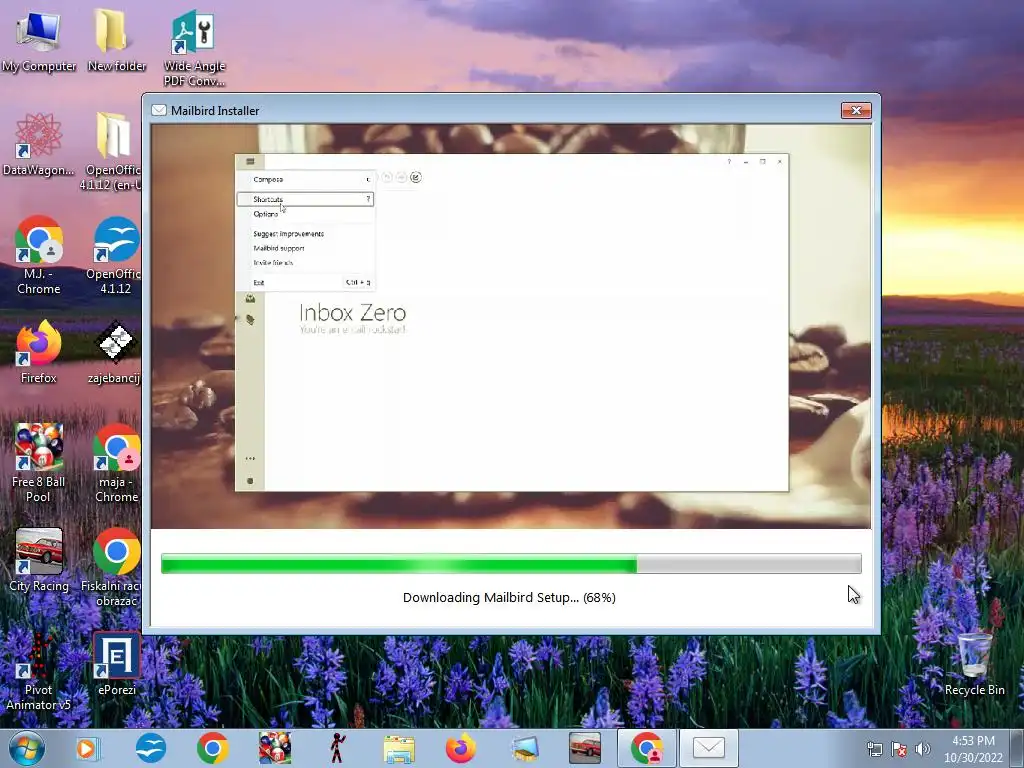
Task: Open the Action Center flag tray icon
Action: point(899,750)
